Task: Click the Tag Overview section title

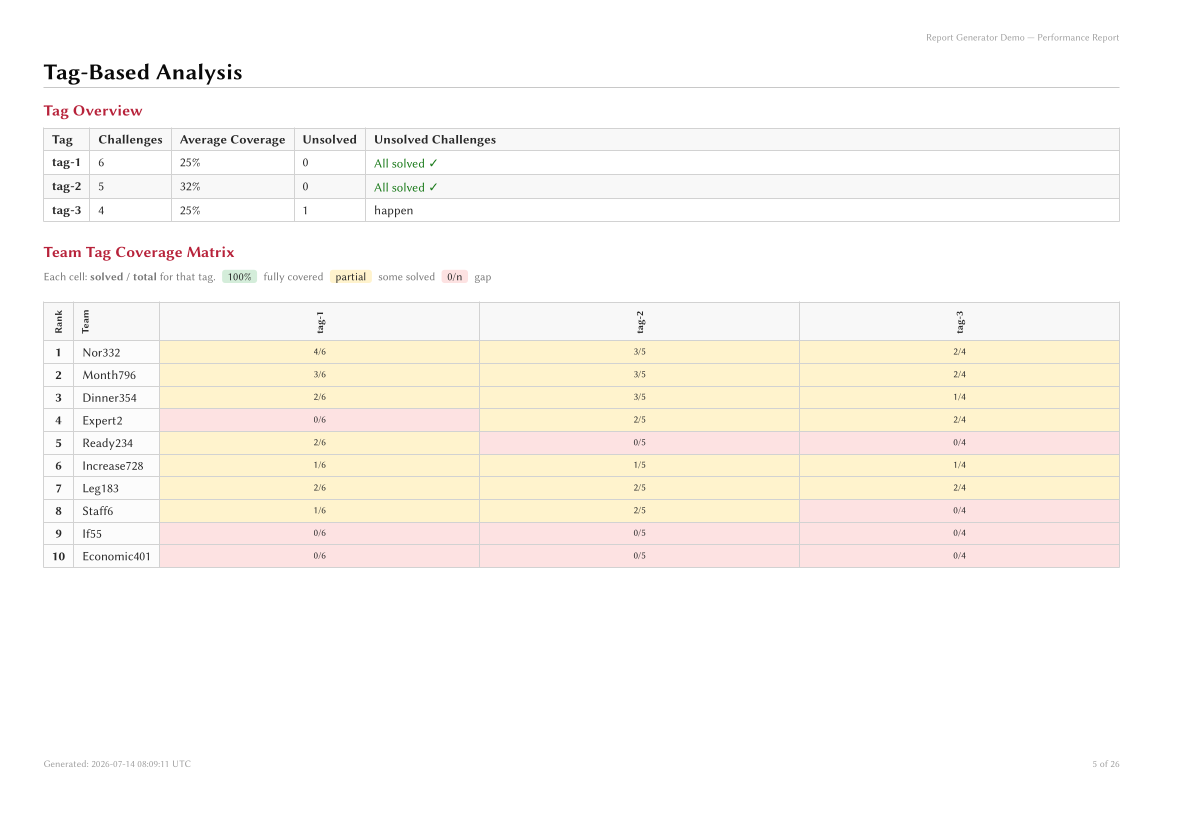Action: coord(92,111)
